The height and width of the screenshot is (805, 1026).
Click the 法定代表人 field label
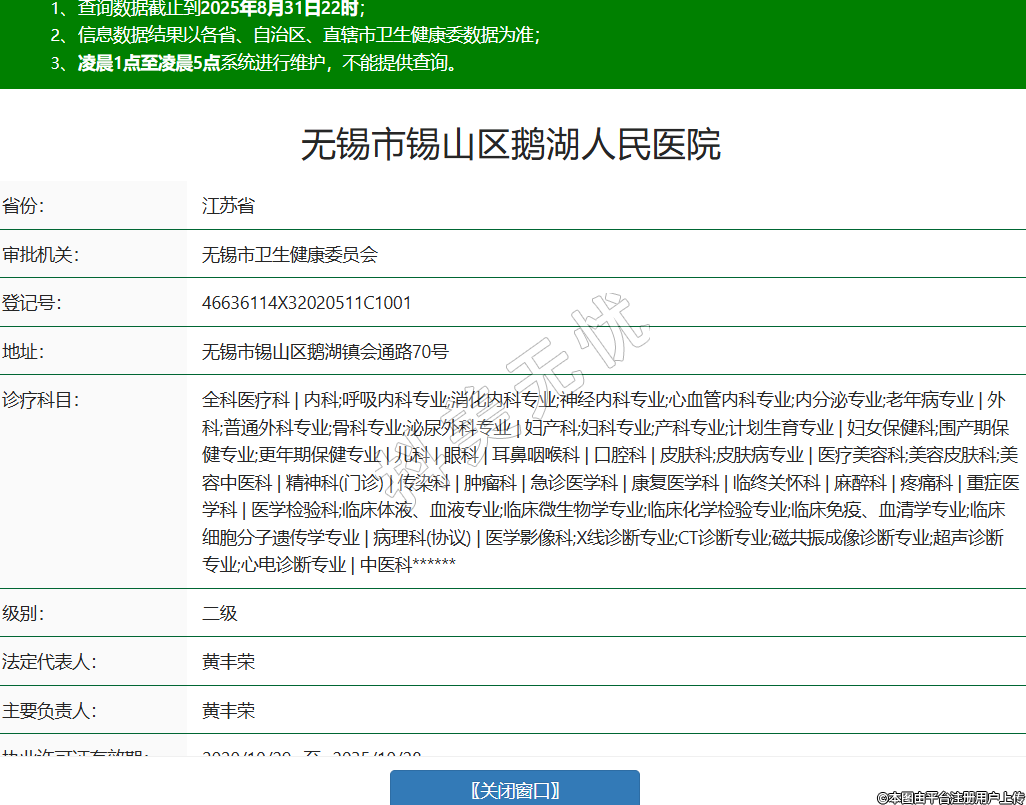coord(48,662)
